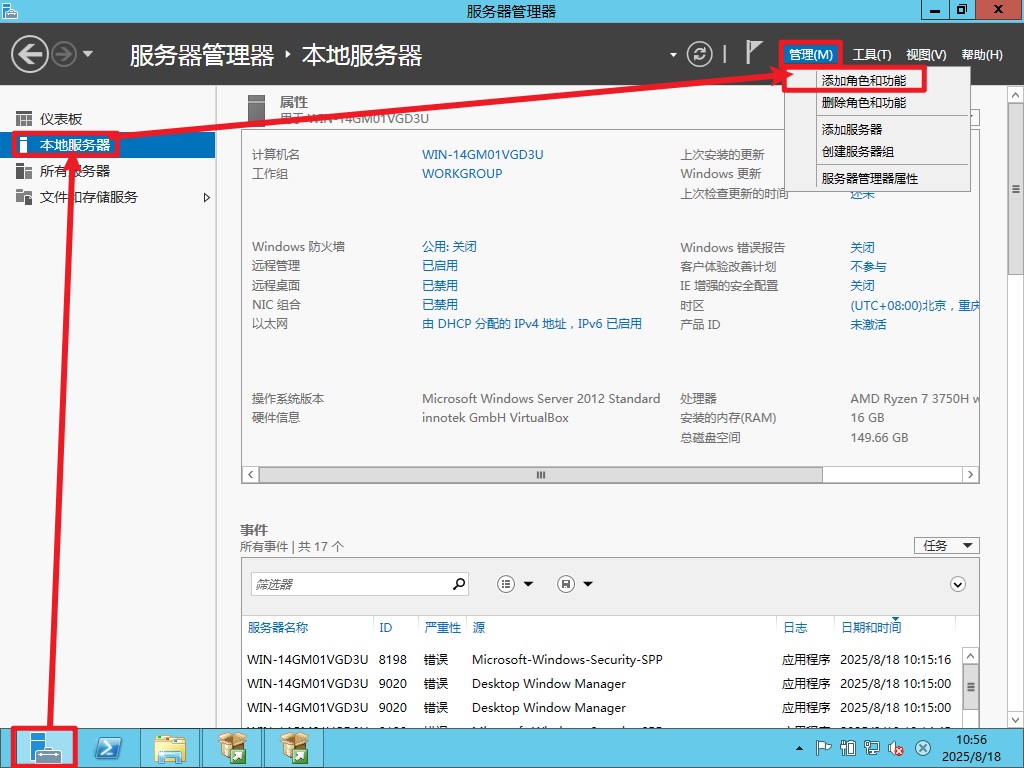Select 创建服务器组 menu entry
The width and height of the screenshot is (1024, 768).
(x=857, y=152)
